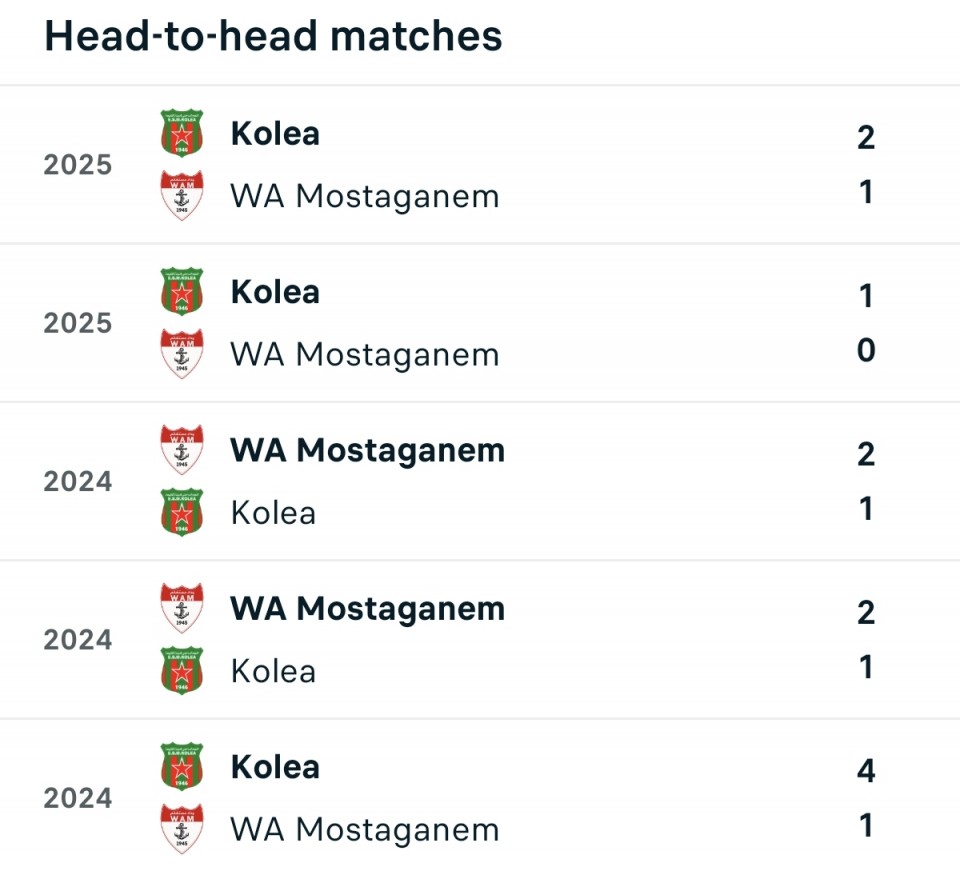Click the 2025 year of the first match
The height and width of the screenshot is (871, 960).
(78, 165)
